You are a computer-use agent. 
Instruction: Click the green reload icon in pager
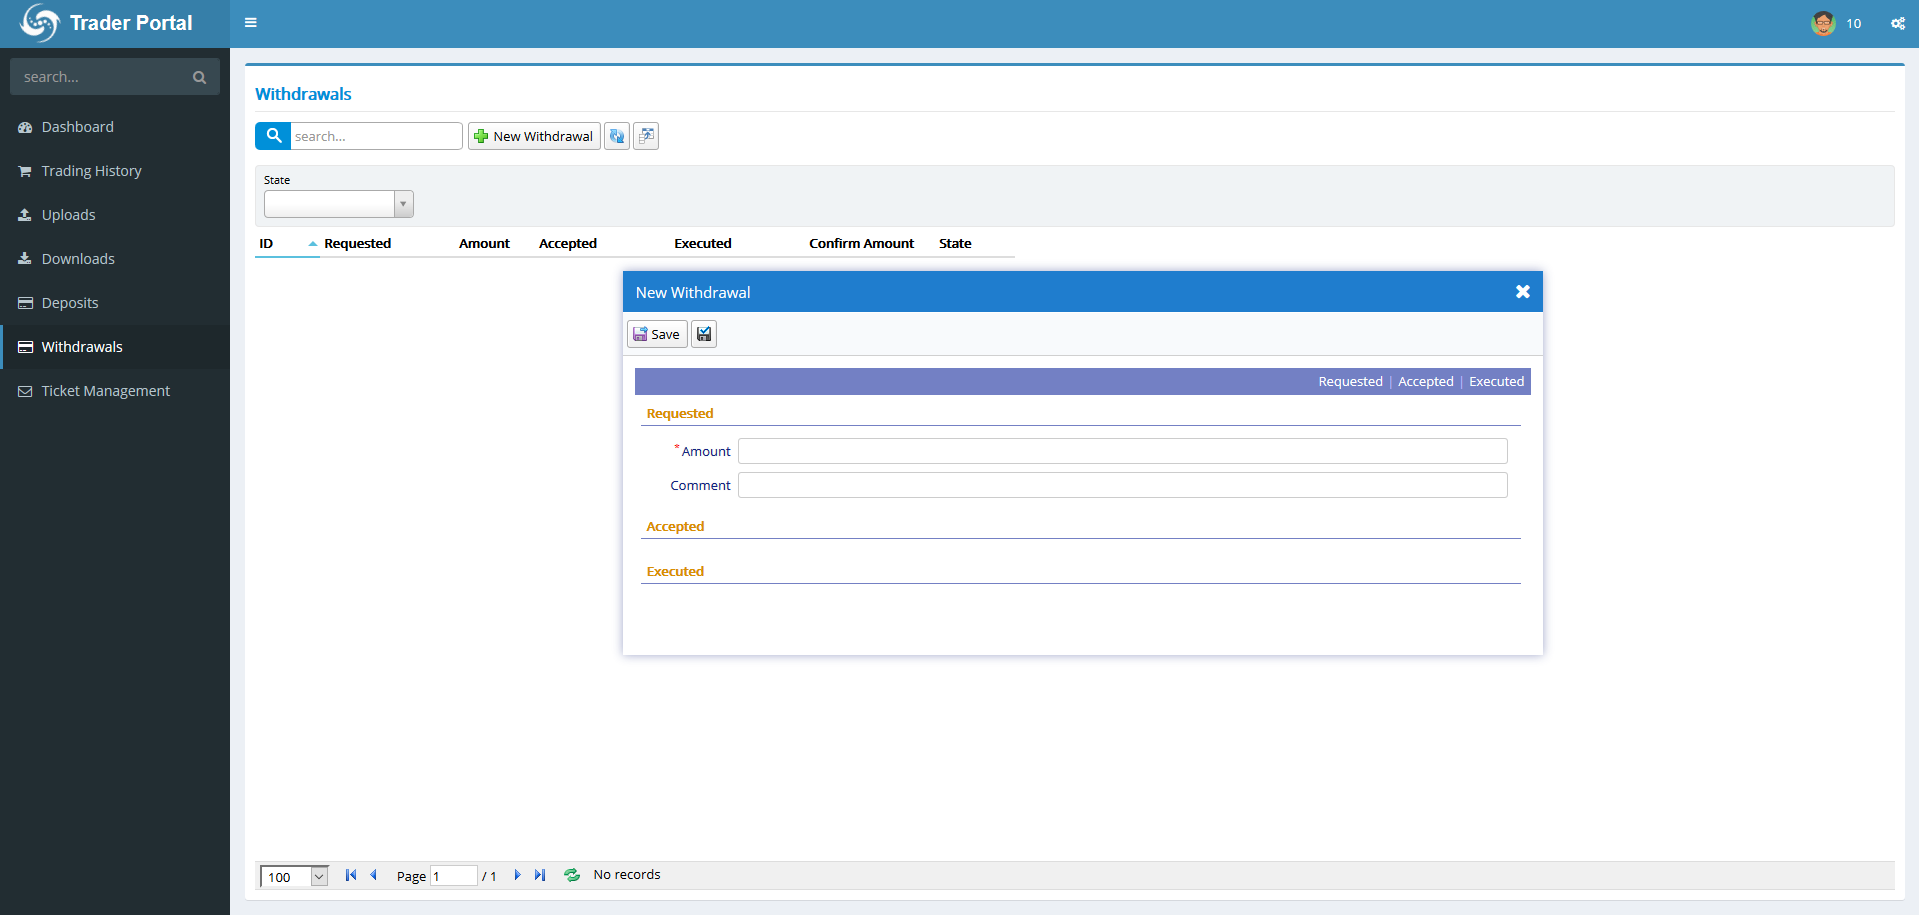tap(572, 875)
